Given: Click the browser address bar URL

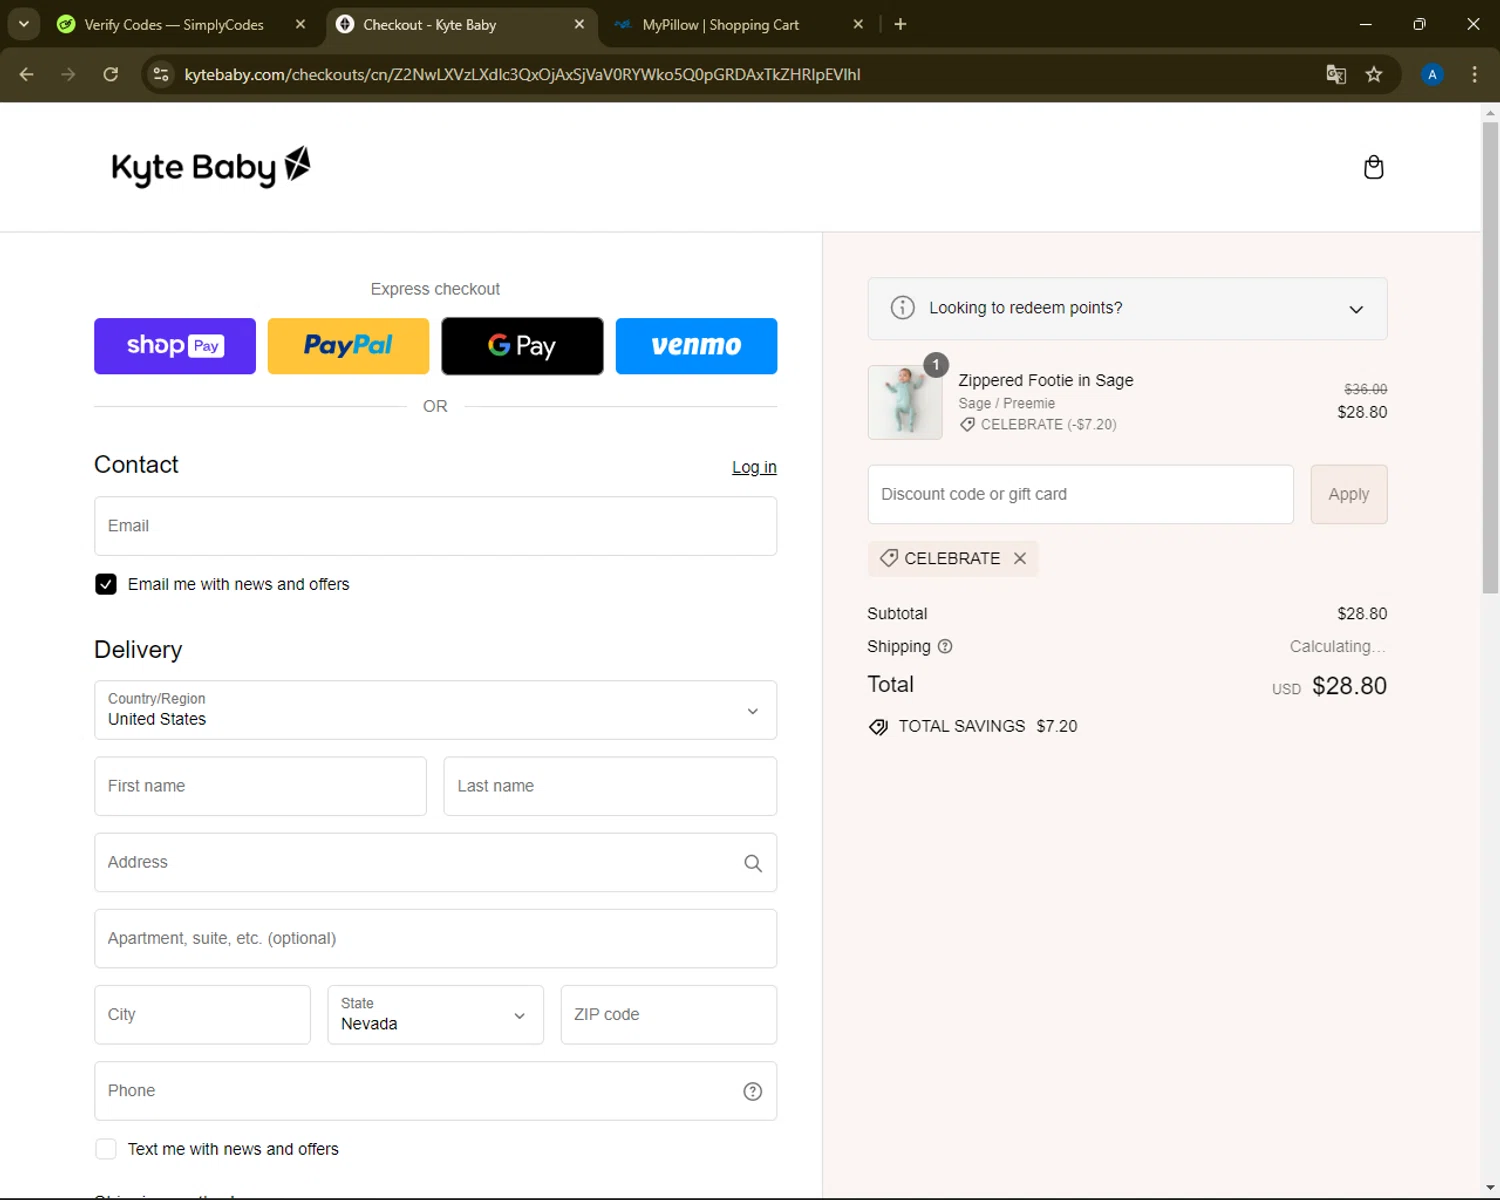Looking at the screenshot, I should point(522,74).
